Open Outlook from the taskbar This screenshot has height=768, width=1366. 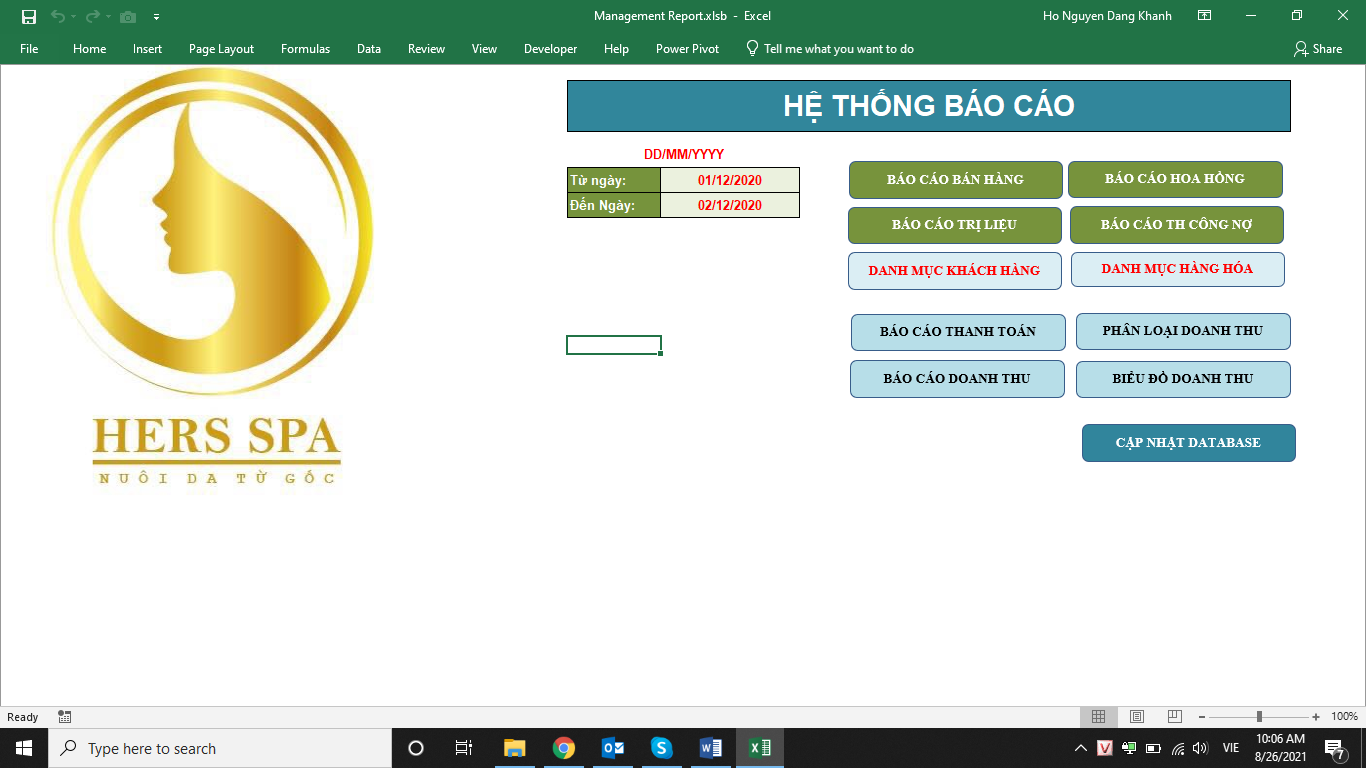[613, 748]
